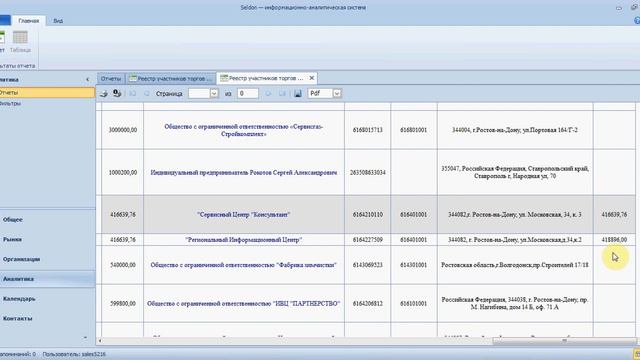The width and height of the screenshot is (640, 360).
Task: Open the help icon at top right
Action: 637,20
